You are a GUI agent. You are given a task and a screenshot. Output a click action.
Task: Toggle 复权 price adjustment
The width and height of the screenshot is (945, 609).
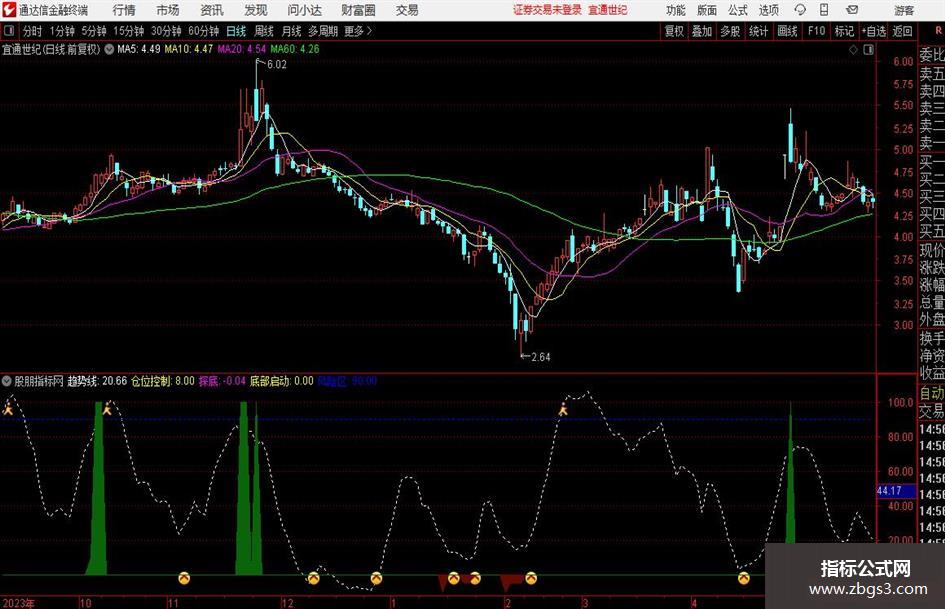click(x=674, y=31)
